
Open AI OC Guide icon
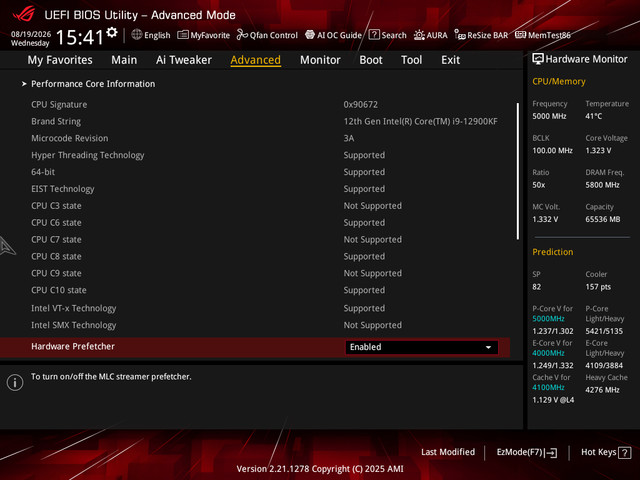click(310, 35)
